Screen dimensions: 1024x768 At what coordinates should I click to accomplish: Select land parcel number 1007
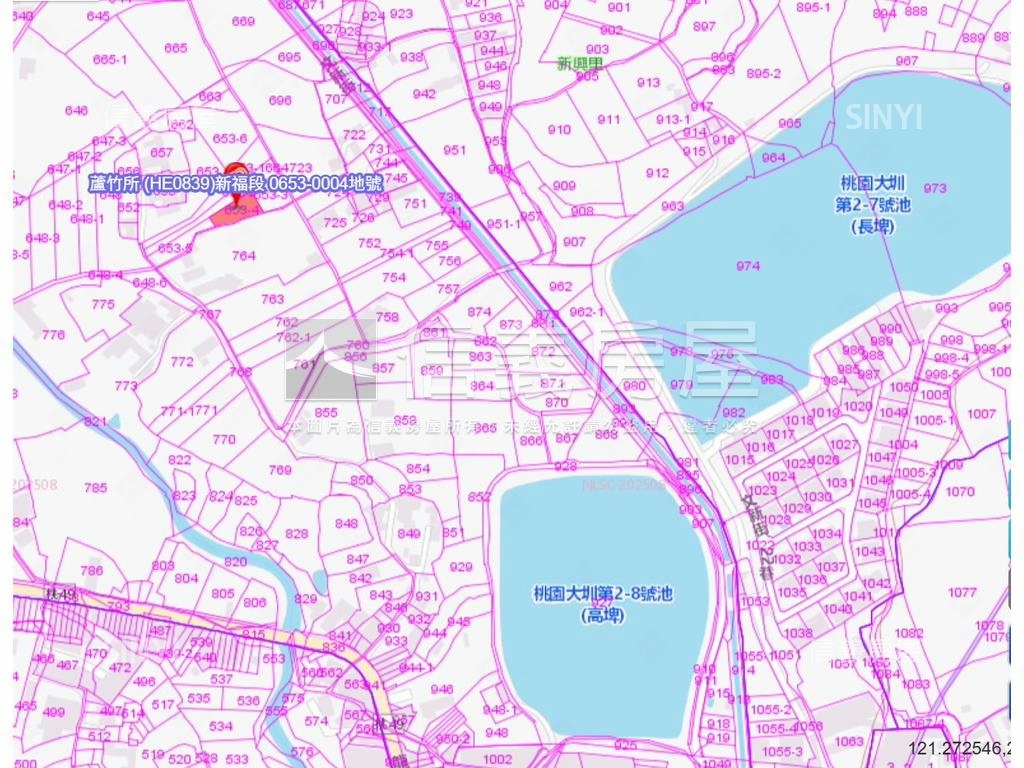981,414
